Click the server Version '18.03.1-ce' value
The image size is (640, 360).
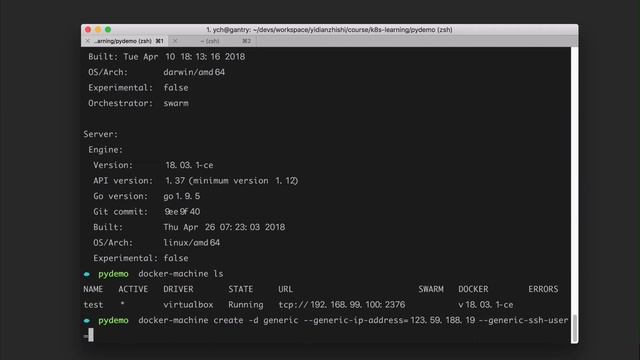click(x=189, y=165)
